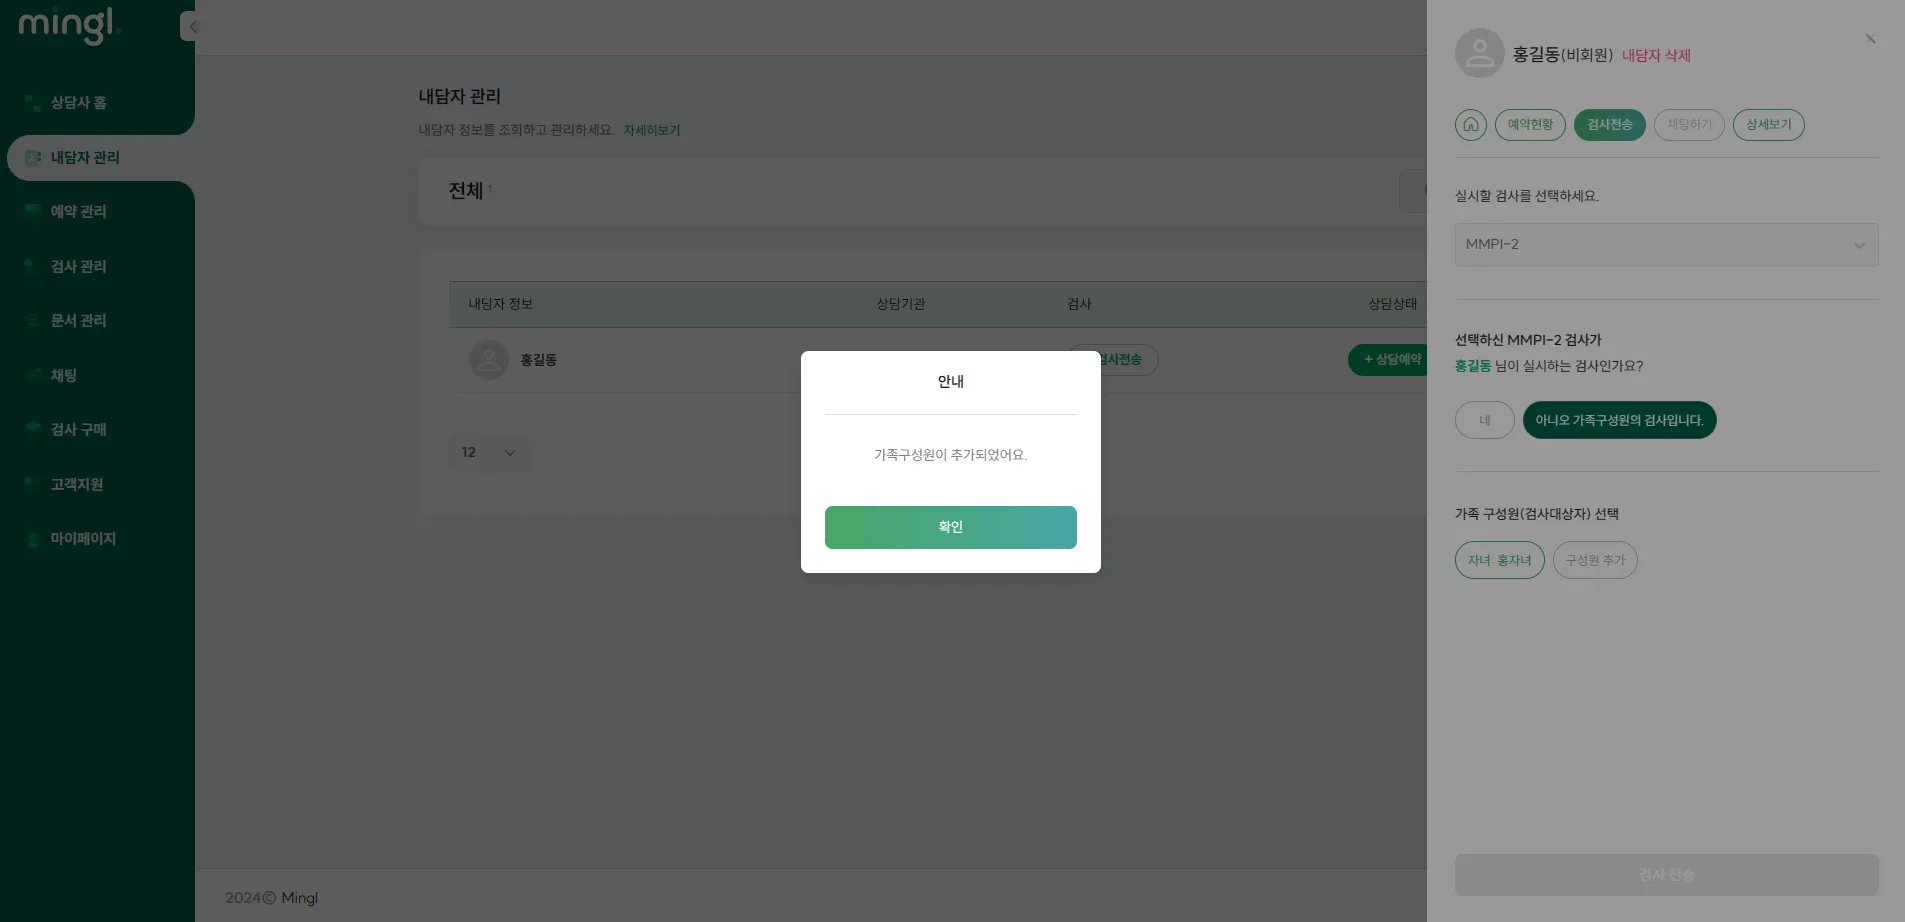Open the page size 12 dropdown

tap(489, 453)
